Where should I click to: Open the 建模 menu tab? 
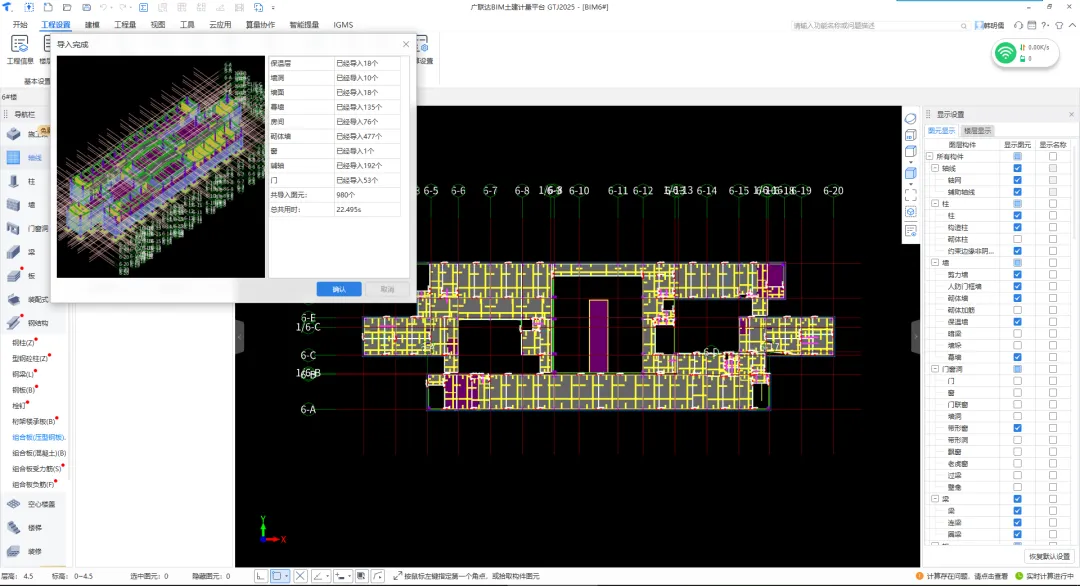click(x=92, y=25)
